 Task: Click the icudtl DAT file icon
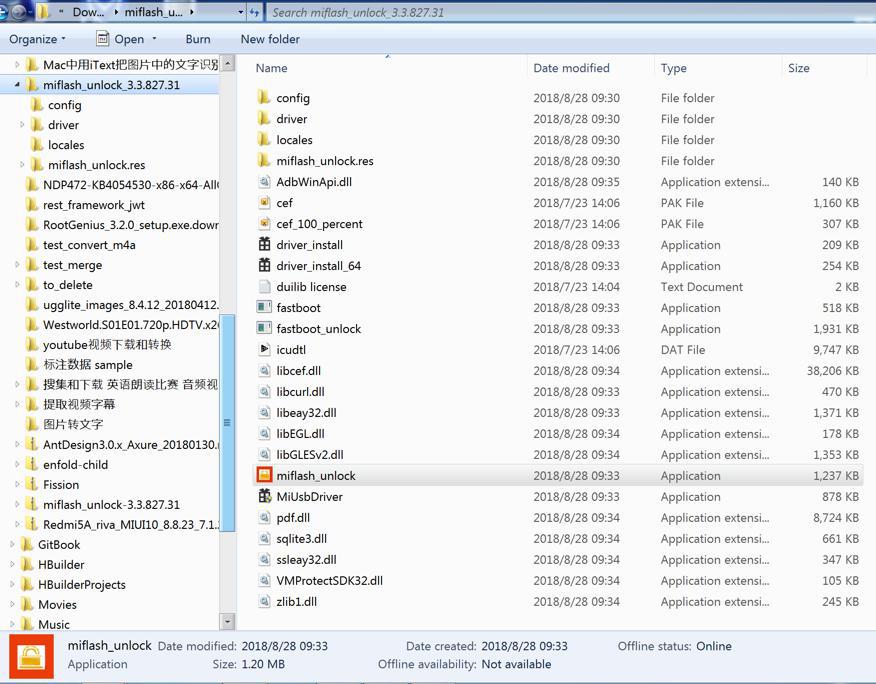264,349
